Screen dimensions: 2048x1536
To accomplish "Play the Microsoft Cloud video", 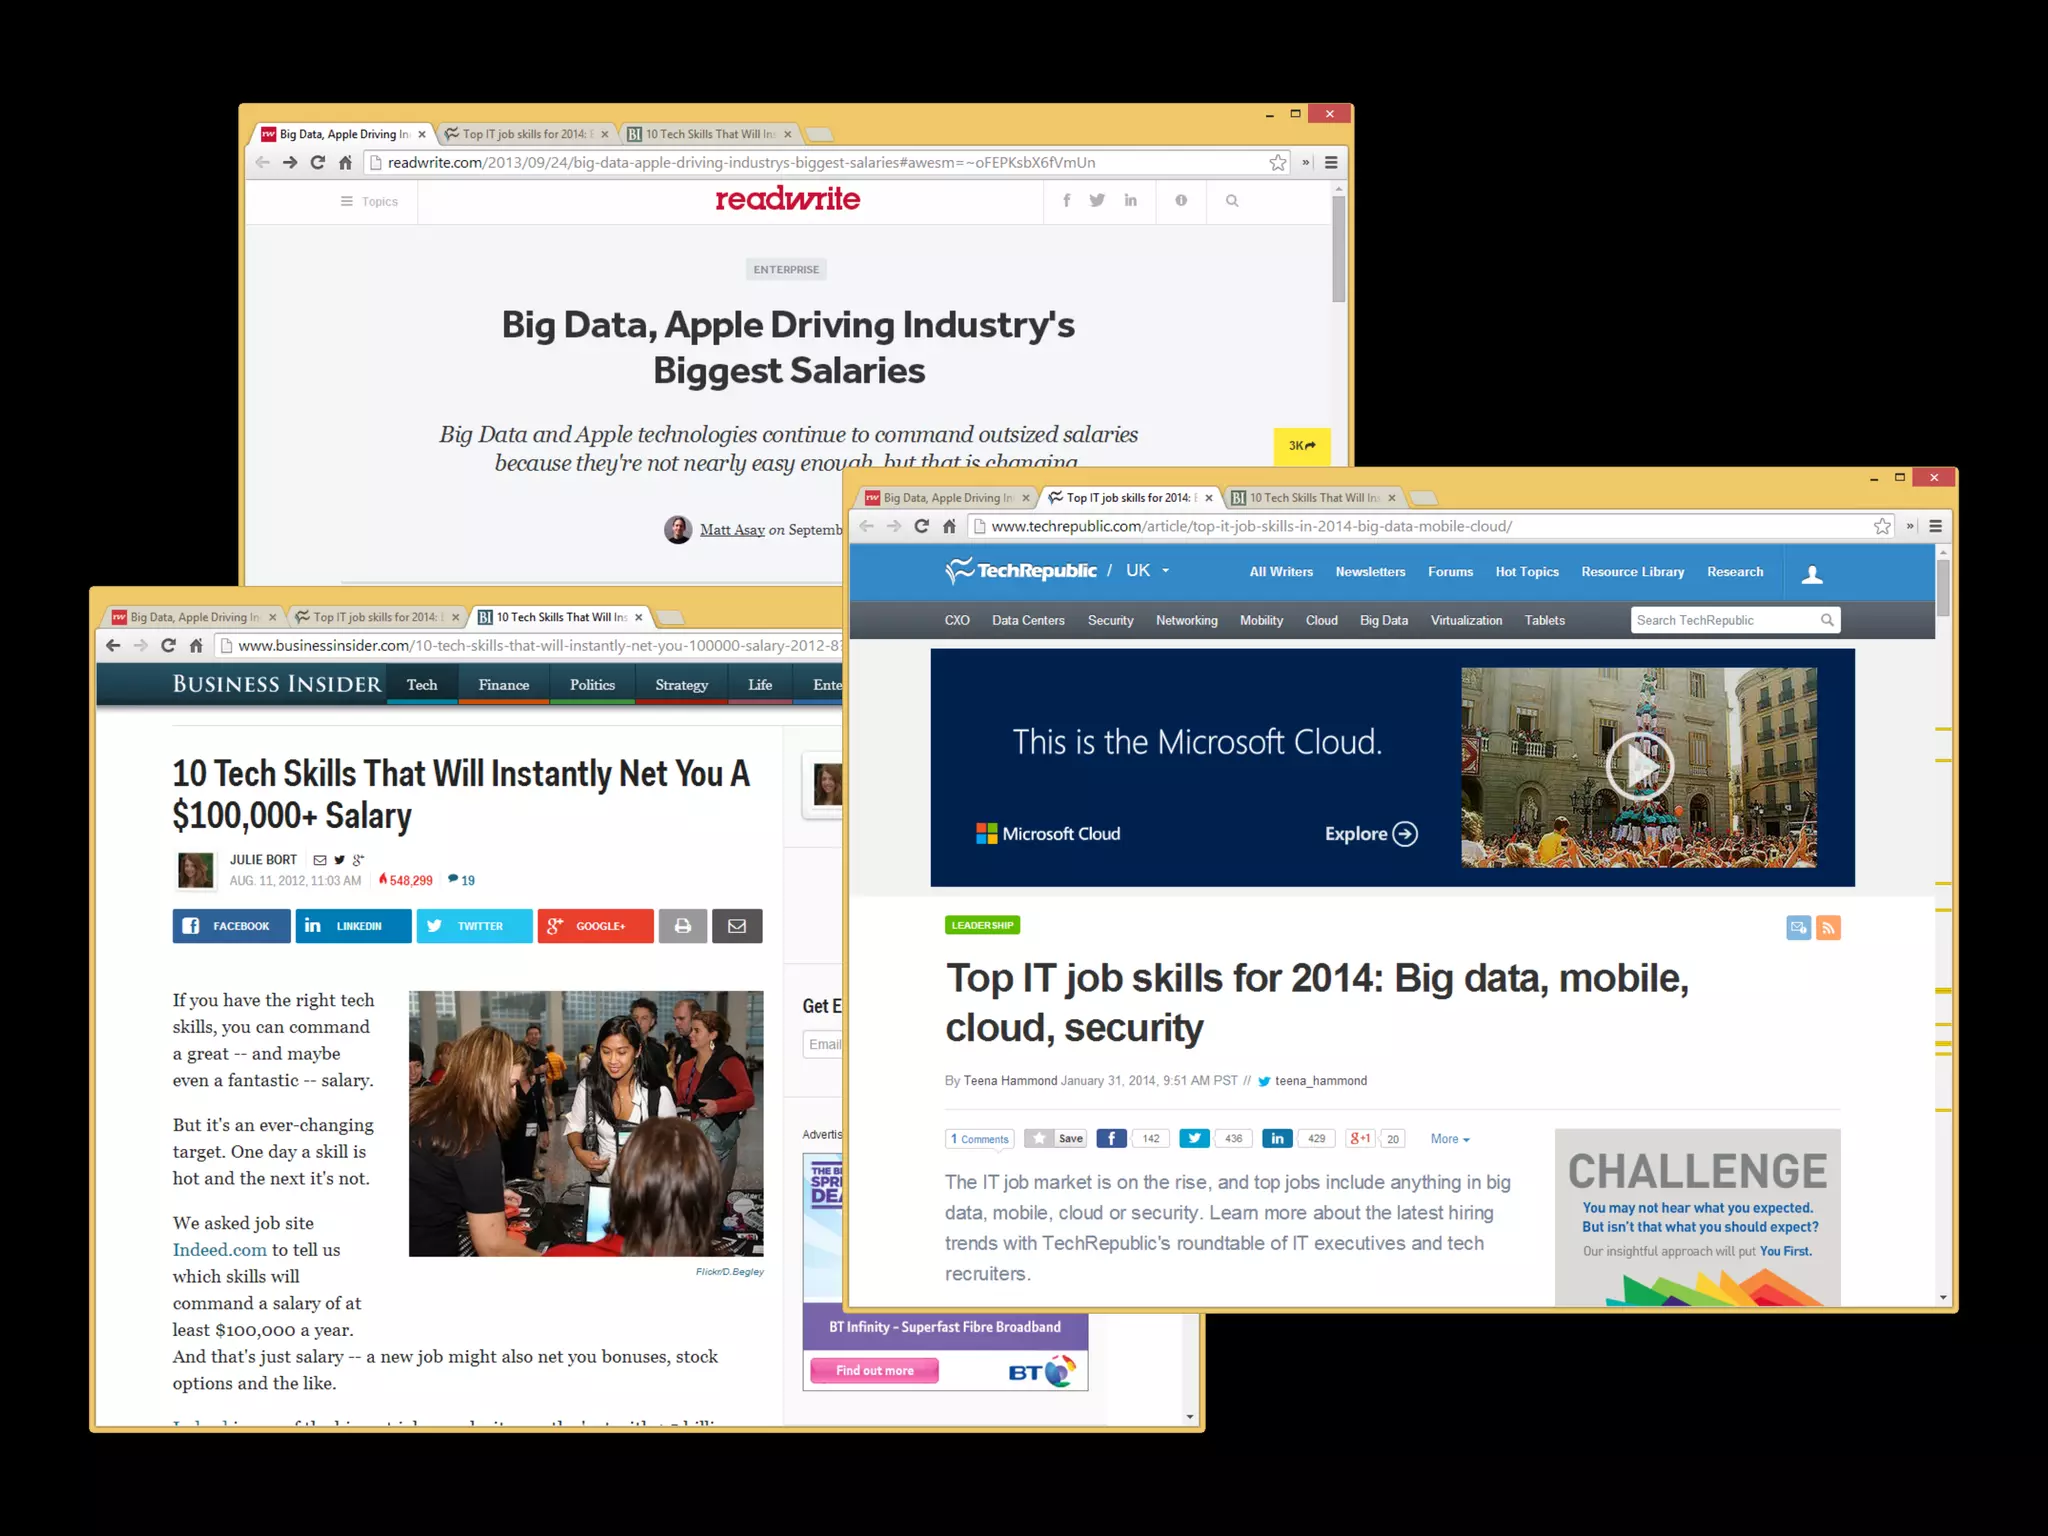I will 1638,767.
